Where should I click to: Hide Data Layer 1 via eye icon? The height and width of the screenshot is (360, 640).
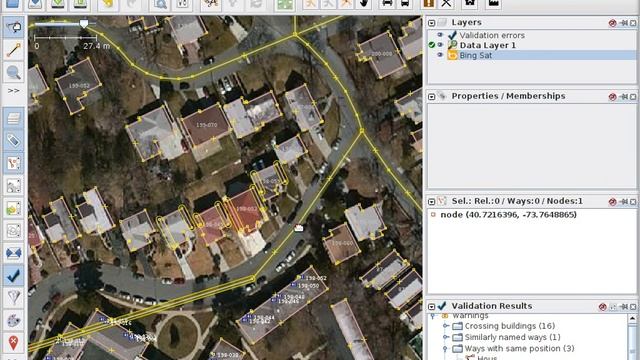tap(440, 45)
